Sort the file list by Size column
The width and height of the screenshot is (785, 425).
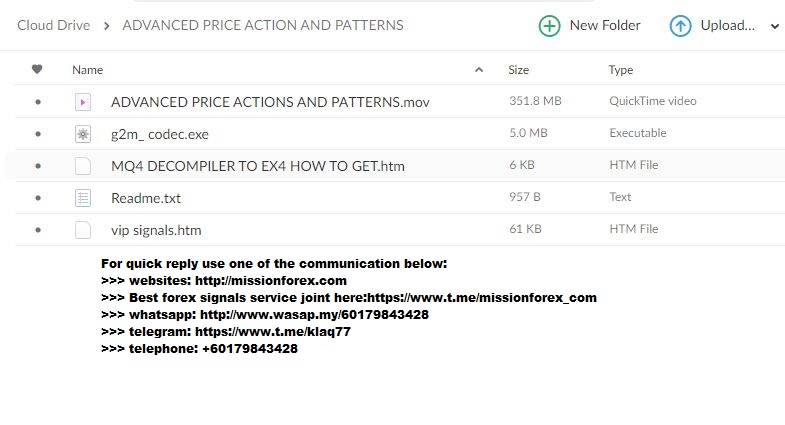click(519, 70)
